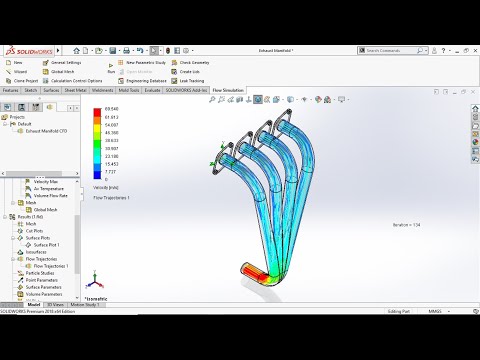Viewport: 480px width, 360px height.
Task: Click the General Settings button
Action: pos(62,63)
